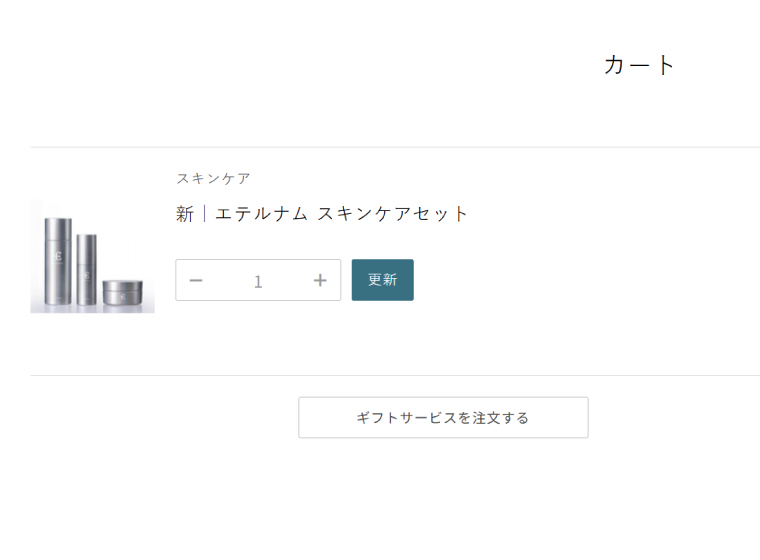Click the カート page heading
Screen dimensions: 760x560
point(640,65)
